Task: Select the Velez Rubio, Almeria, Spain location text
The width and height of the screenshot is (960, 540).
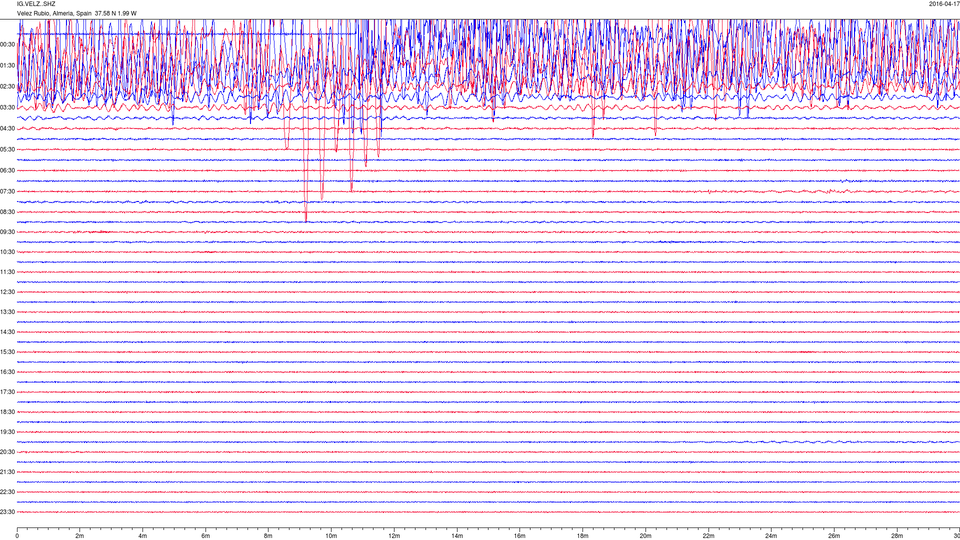Action: pyautogui.click(x=54, y=13)
